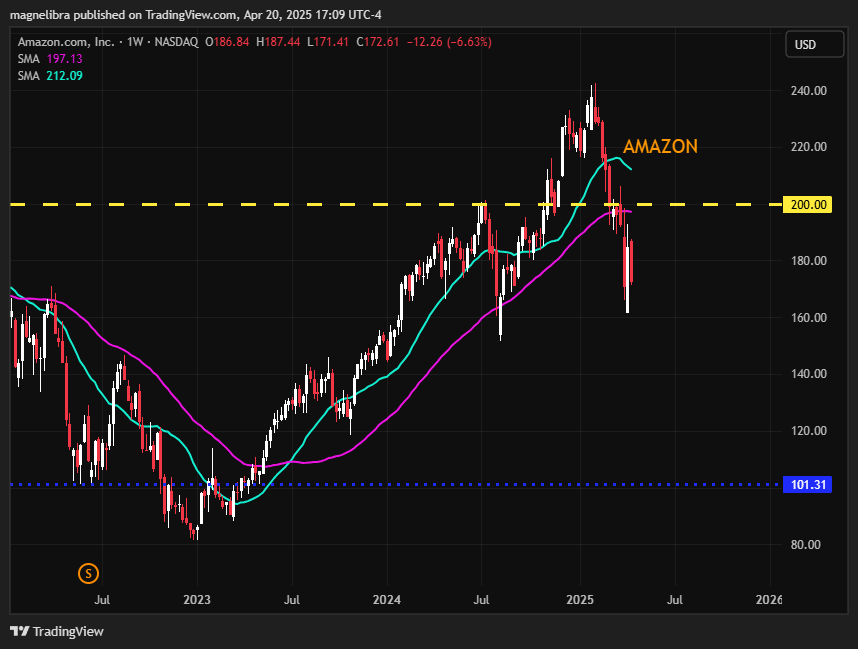858x649 pixels.
Task: Click the 120.00 price axis label
Action: (x=808, y=431)
